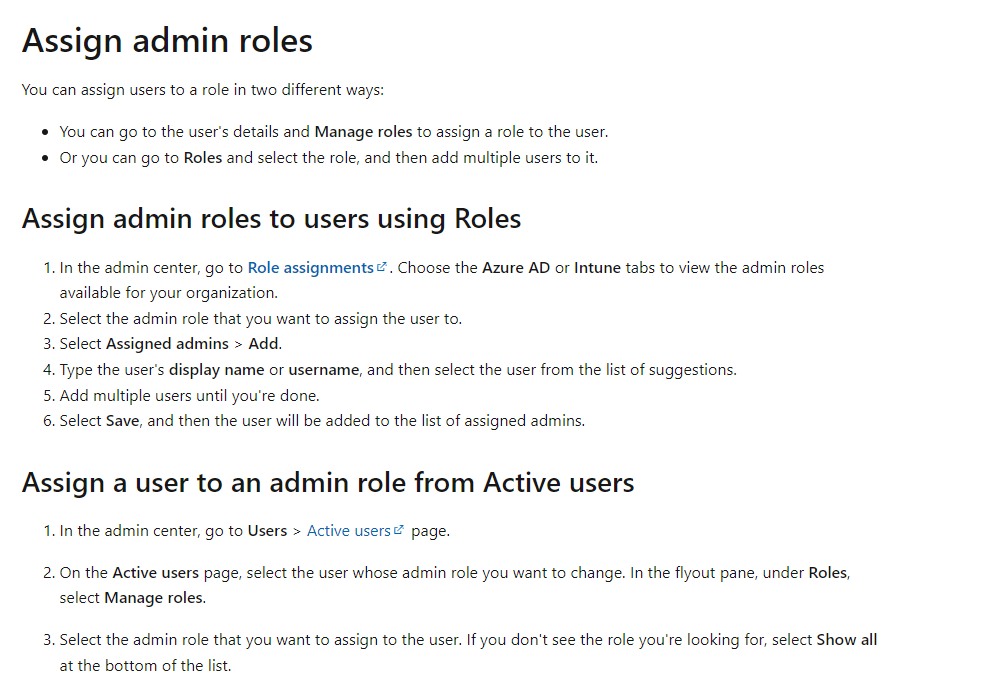Click external-link icon after Active users
The height and width of the screenshot is (695, 985).
click(398, 530)
